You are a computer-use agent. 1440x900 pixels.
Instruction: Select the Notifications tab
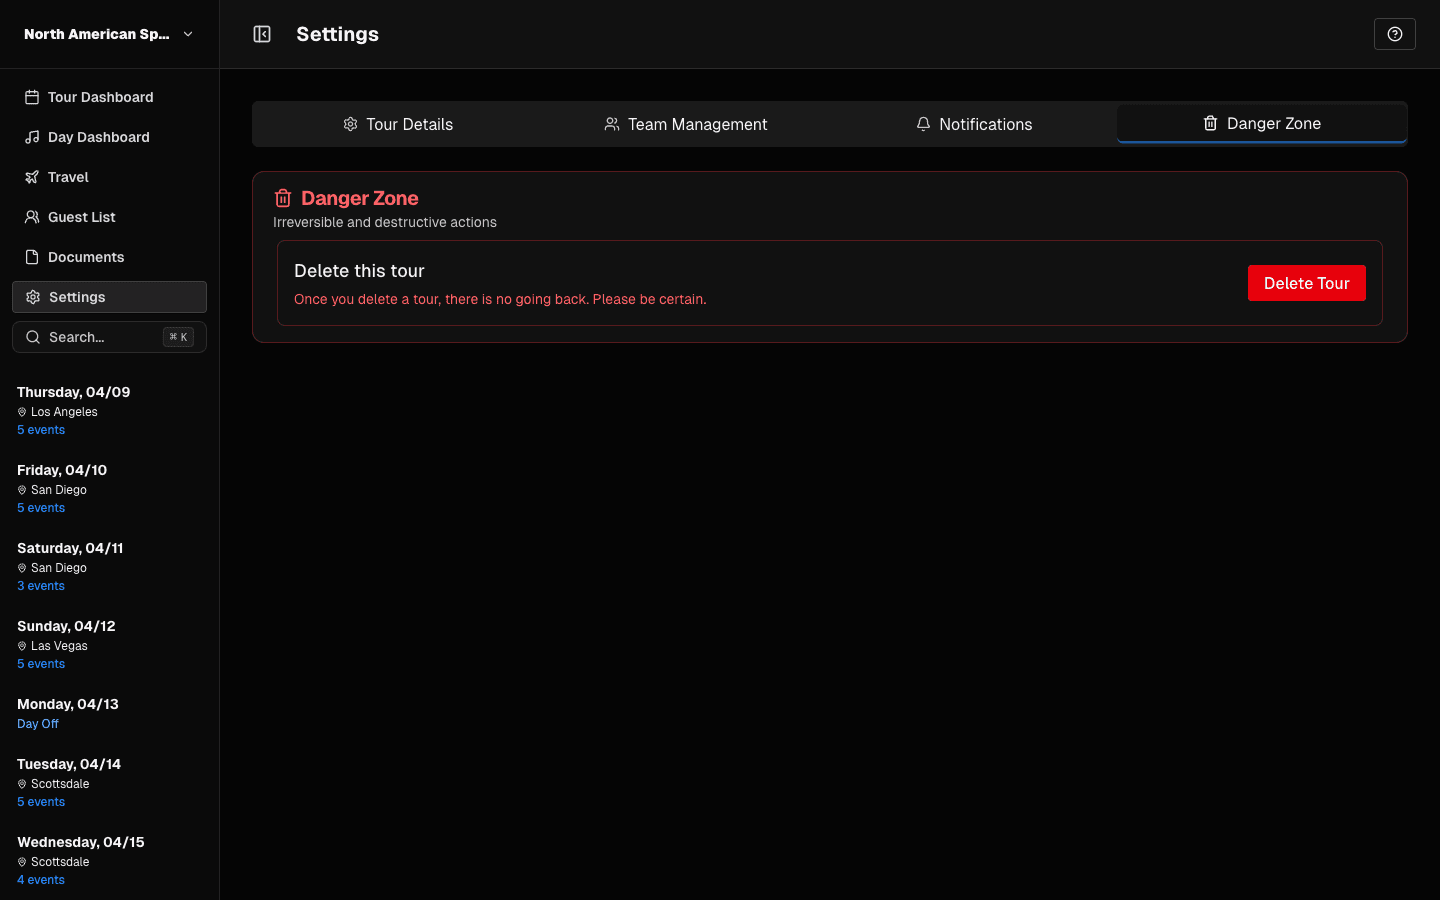click(974, 123)
